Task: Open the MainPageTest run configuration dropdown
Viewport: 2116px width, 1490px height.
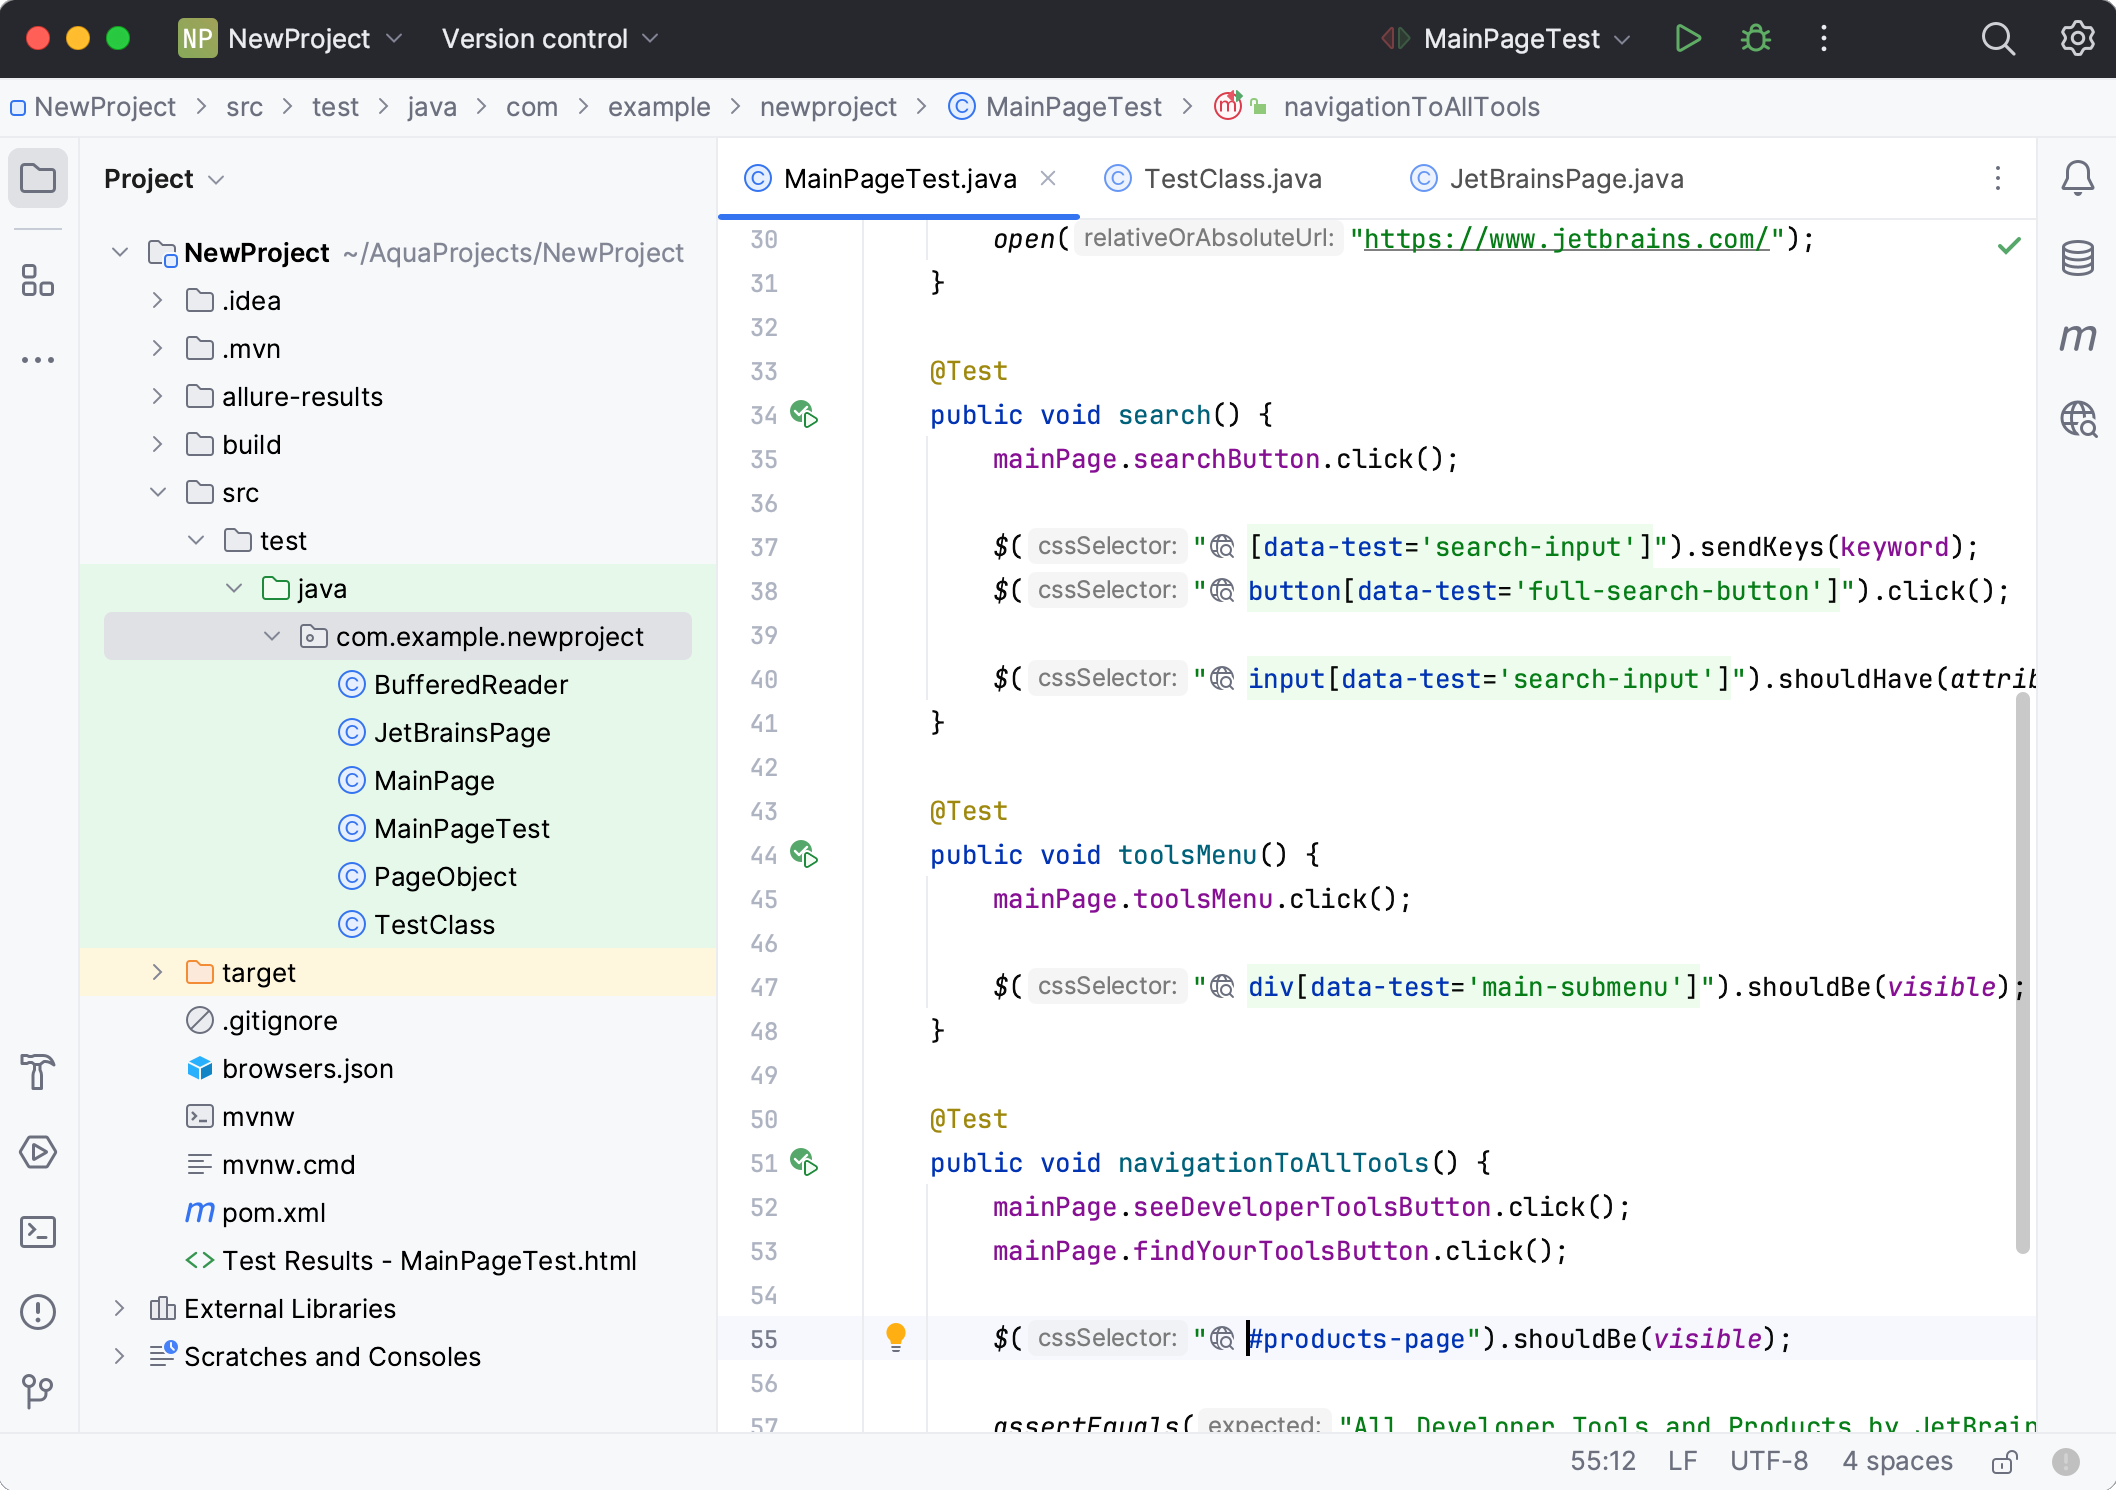Action: (1512, 39)
